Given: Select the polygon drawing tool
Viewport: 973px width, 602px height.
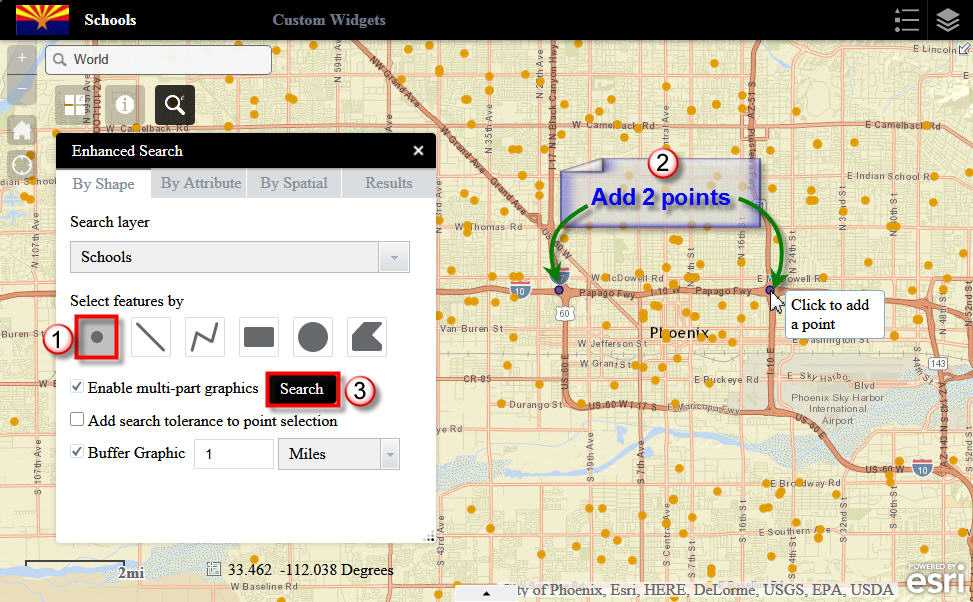Looking at the screenshot, I should (x=367, y=337).
